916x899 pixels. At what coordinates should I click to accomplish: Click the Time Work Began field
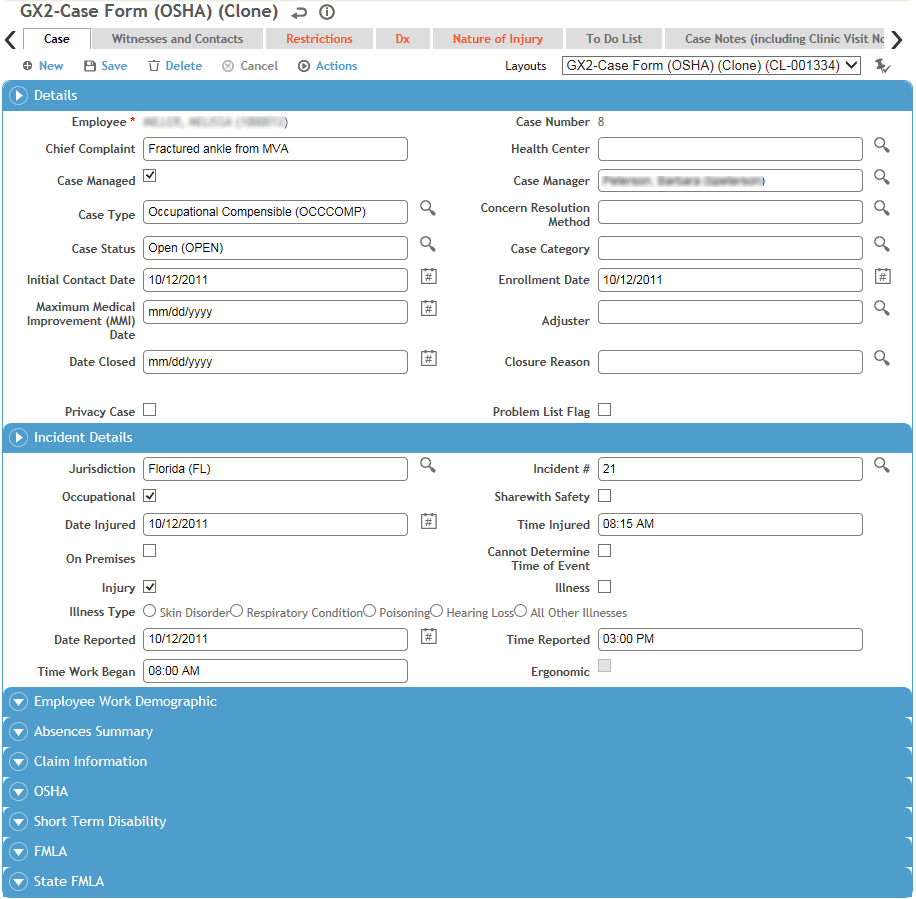click(x=275, y=671)
